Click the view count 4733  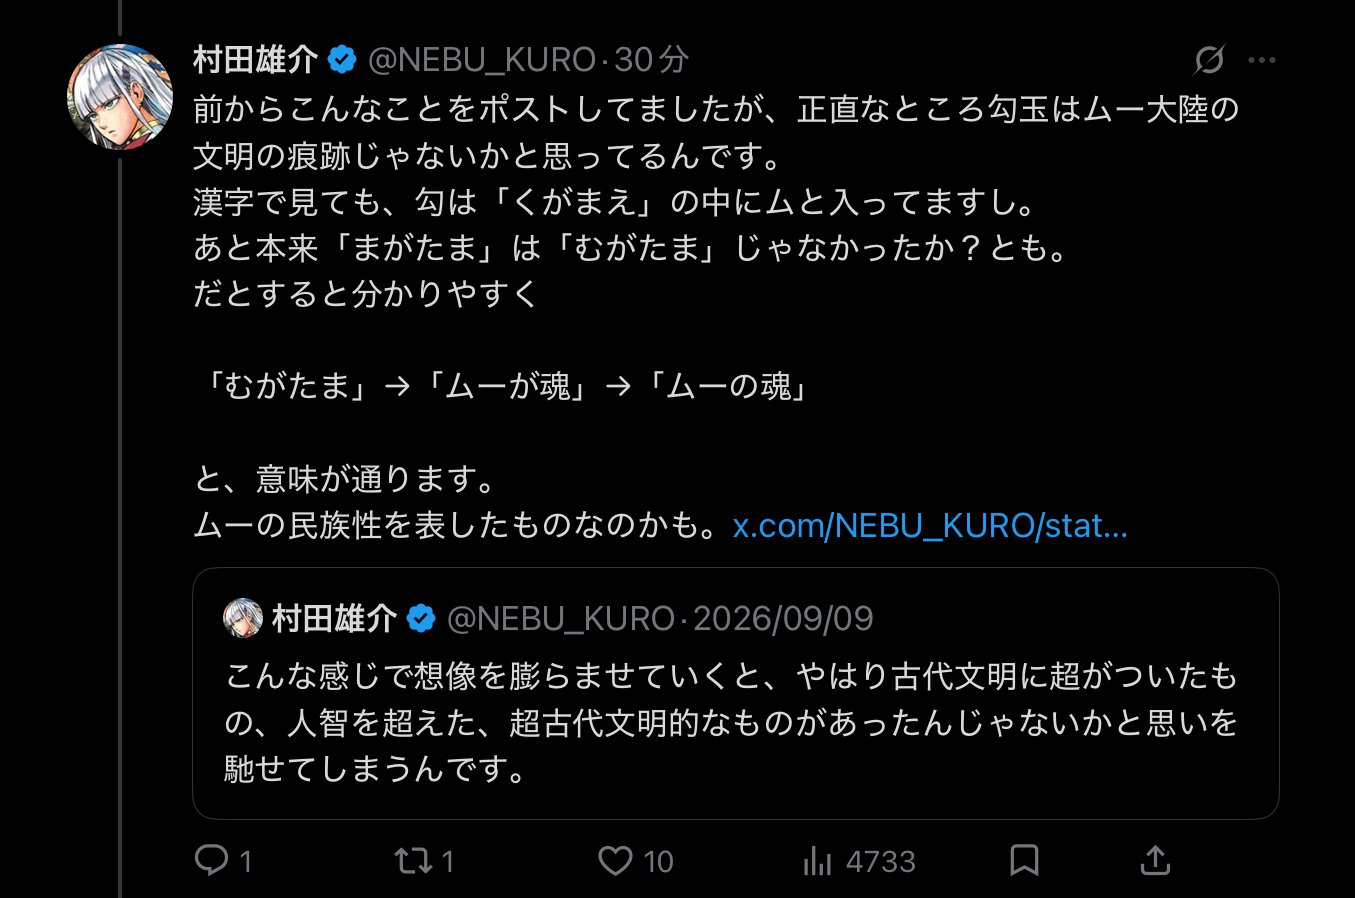pos(881,861)
